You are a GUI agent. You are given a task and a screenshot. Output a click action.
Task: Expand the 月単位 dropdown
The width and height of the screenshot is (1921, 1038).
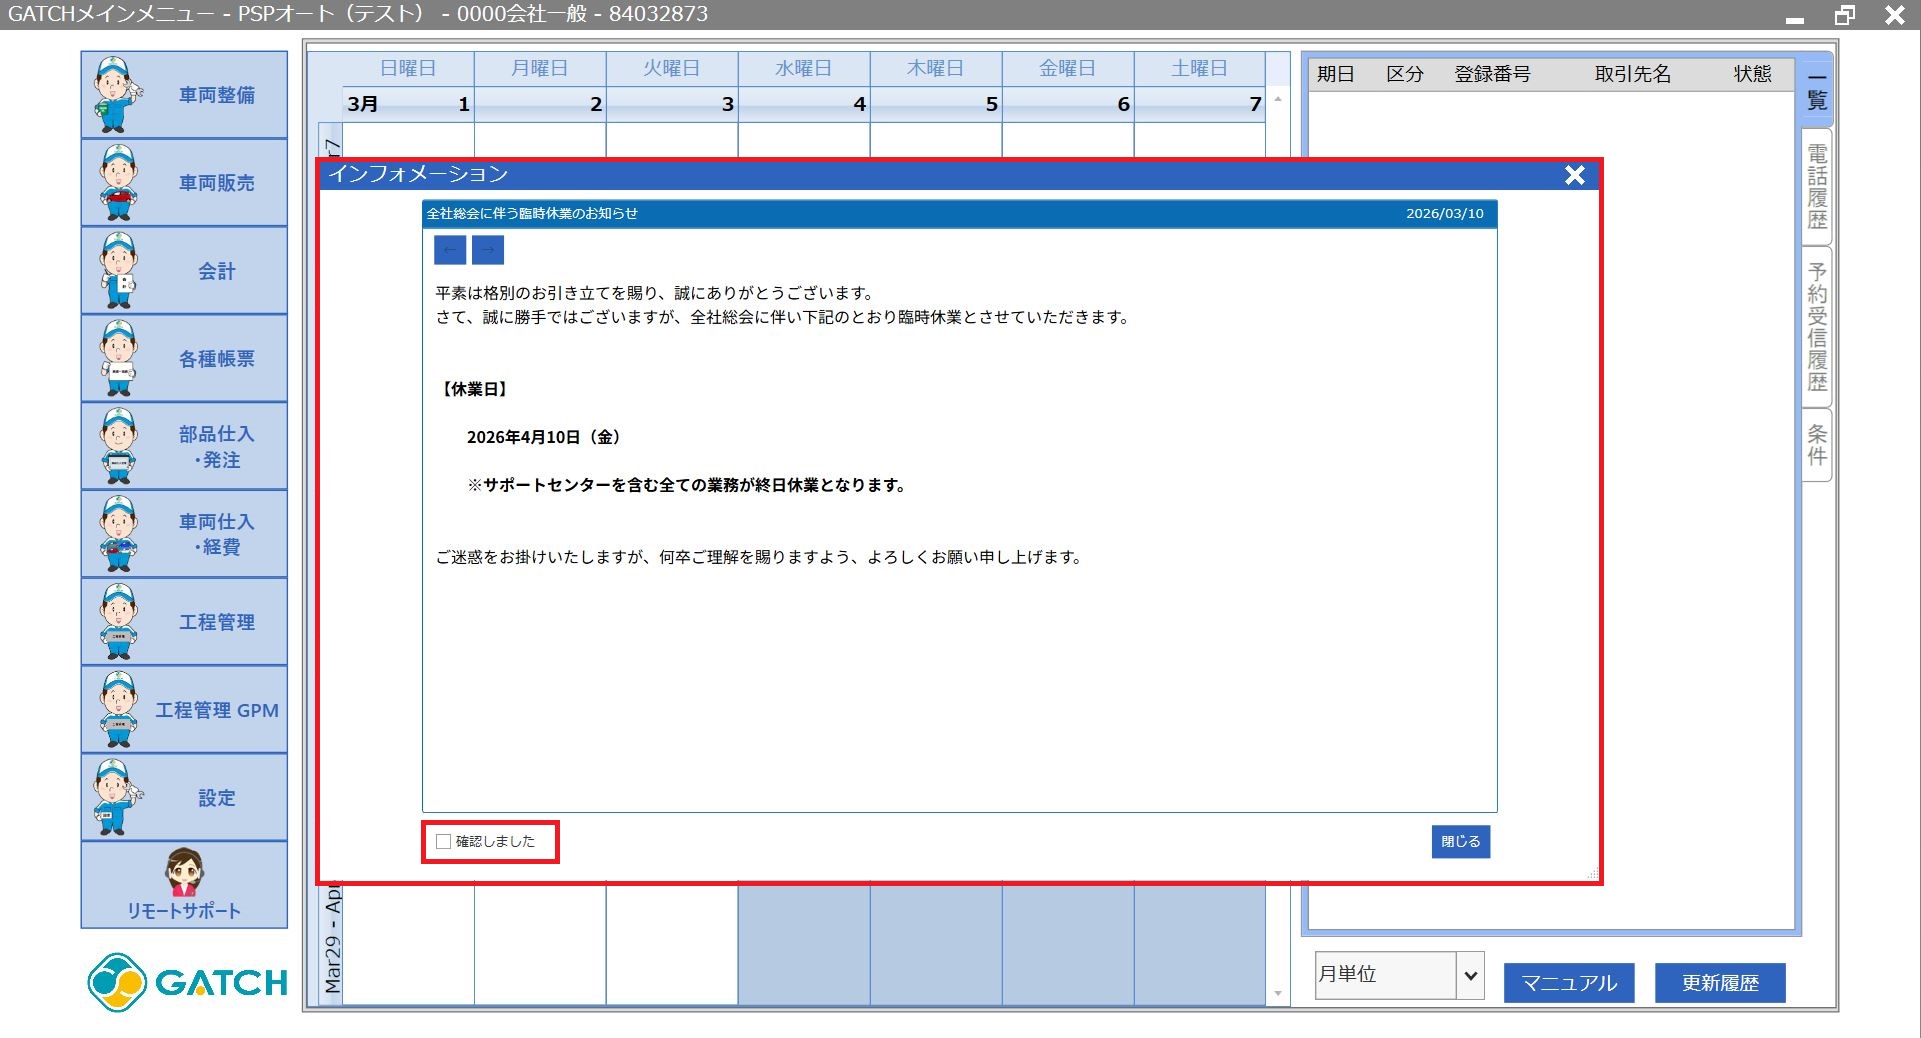[x=1470, y=975]
